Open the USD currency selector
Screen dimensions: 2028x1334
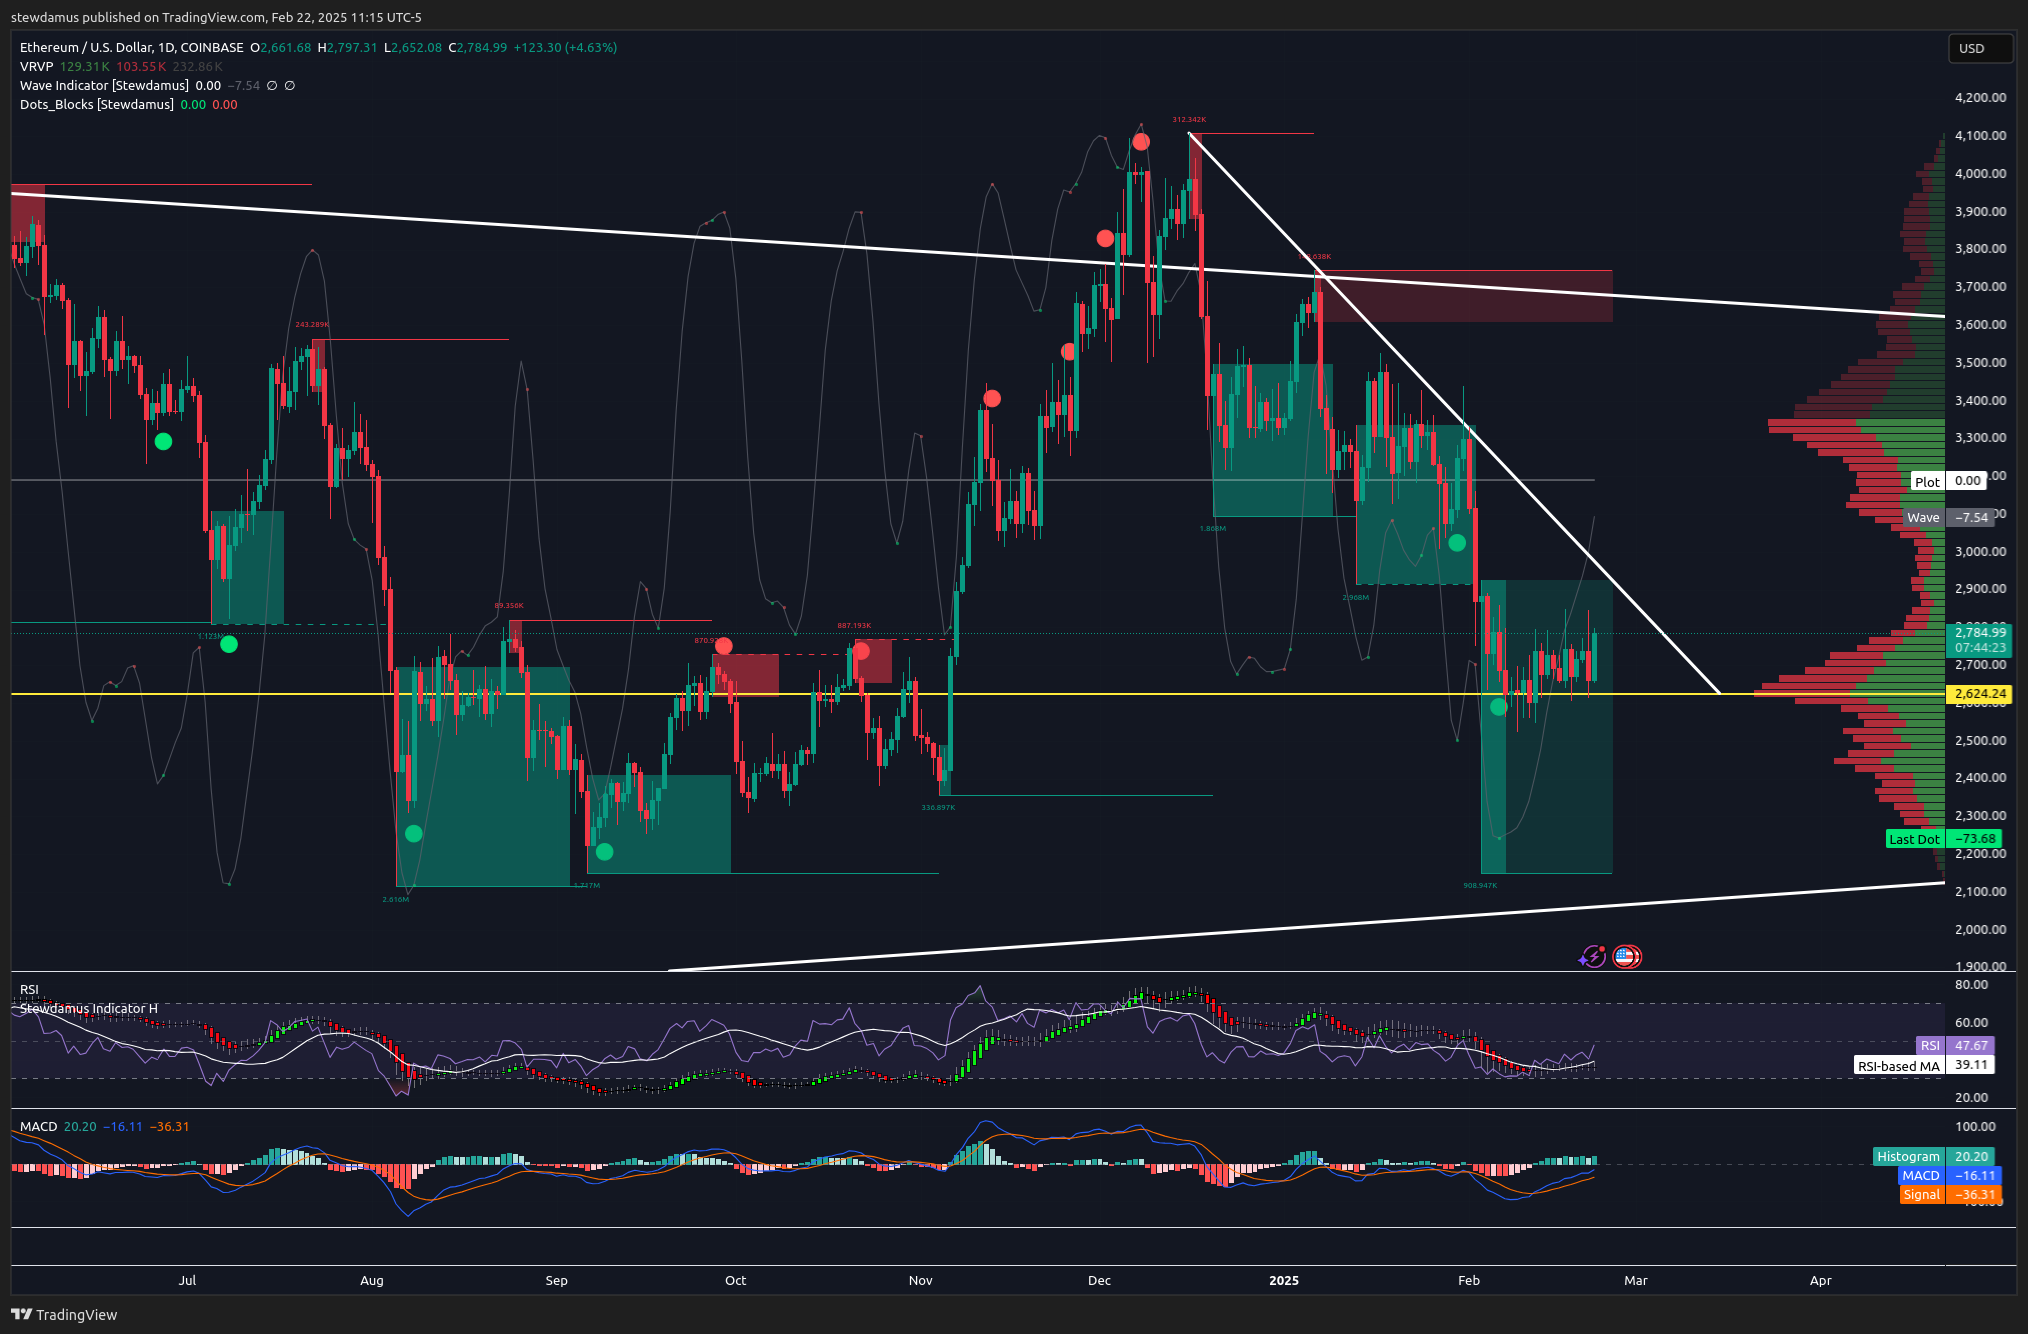click(x=1980, y=48)
